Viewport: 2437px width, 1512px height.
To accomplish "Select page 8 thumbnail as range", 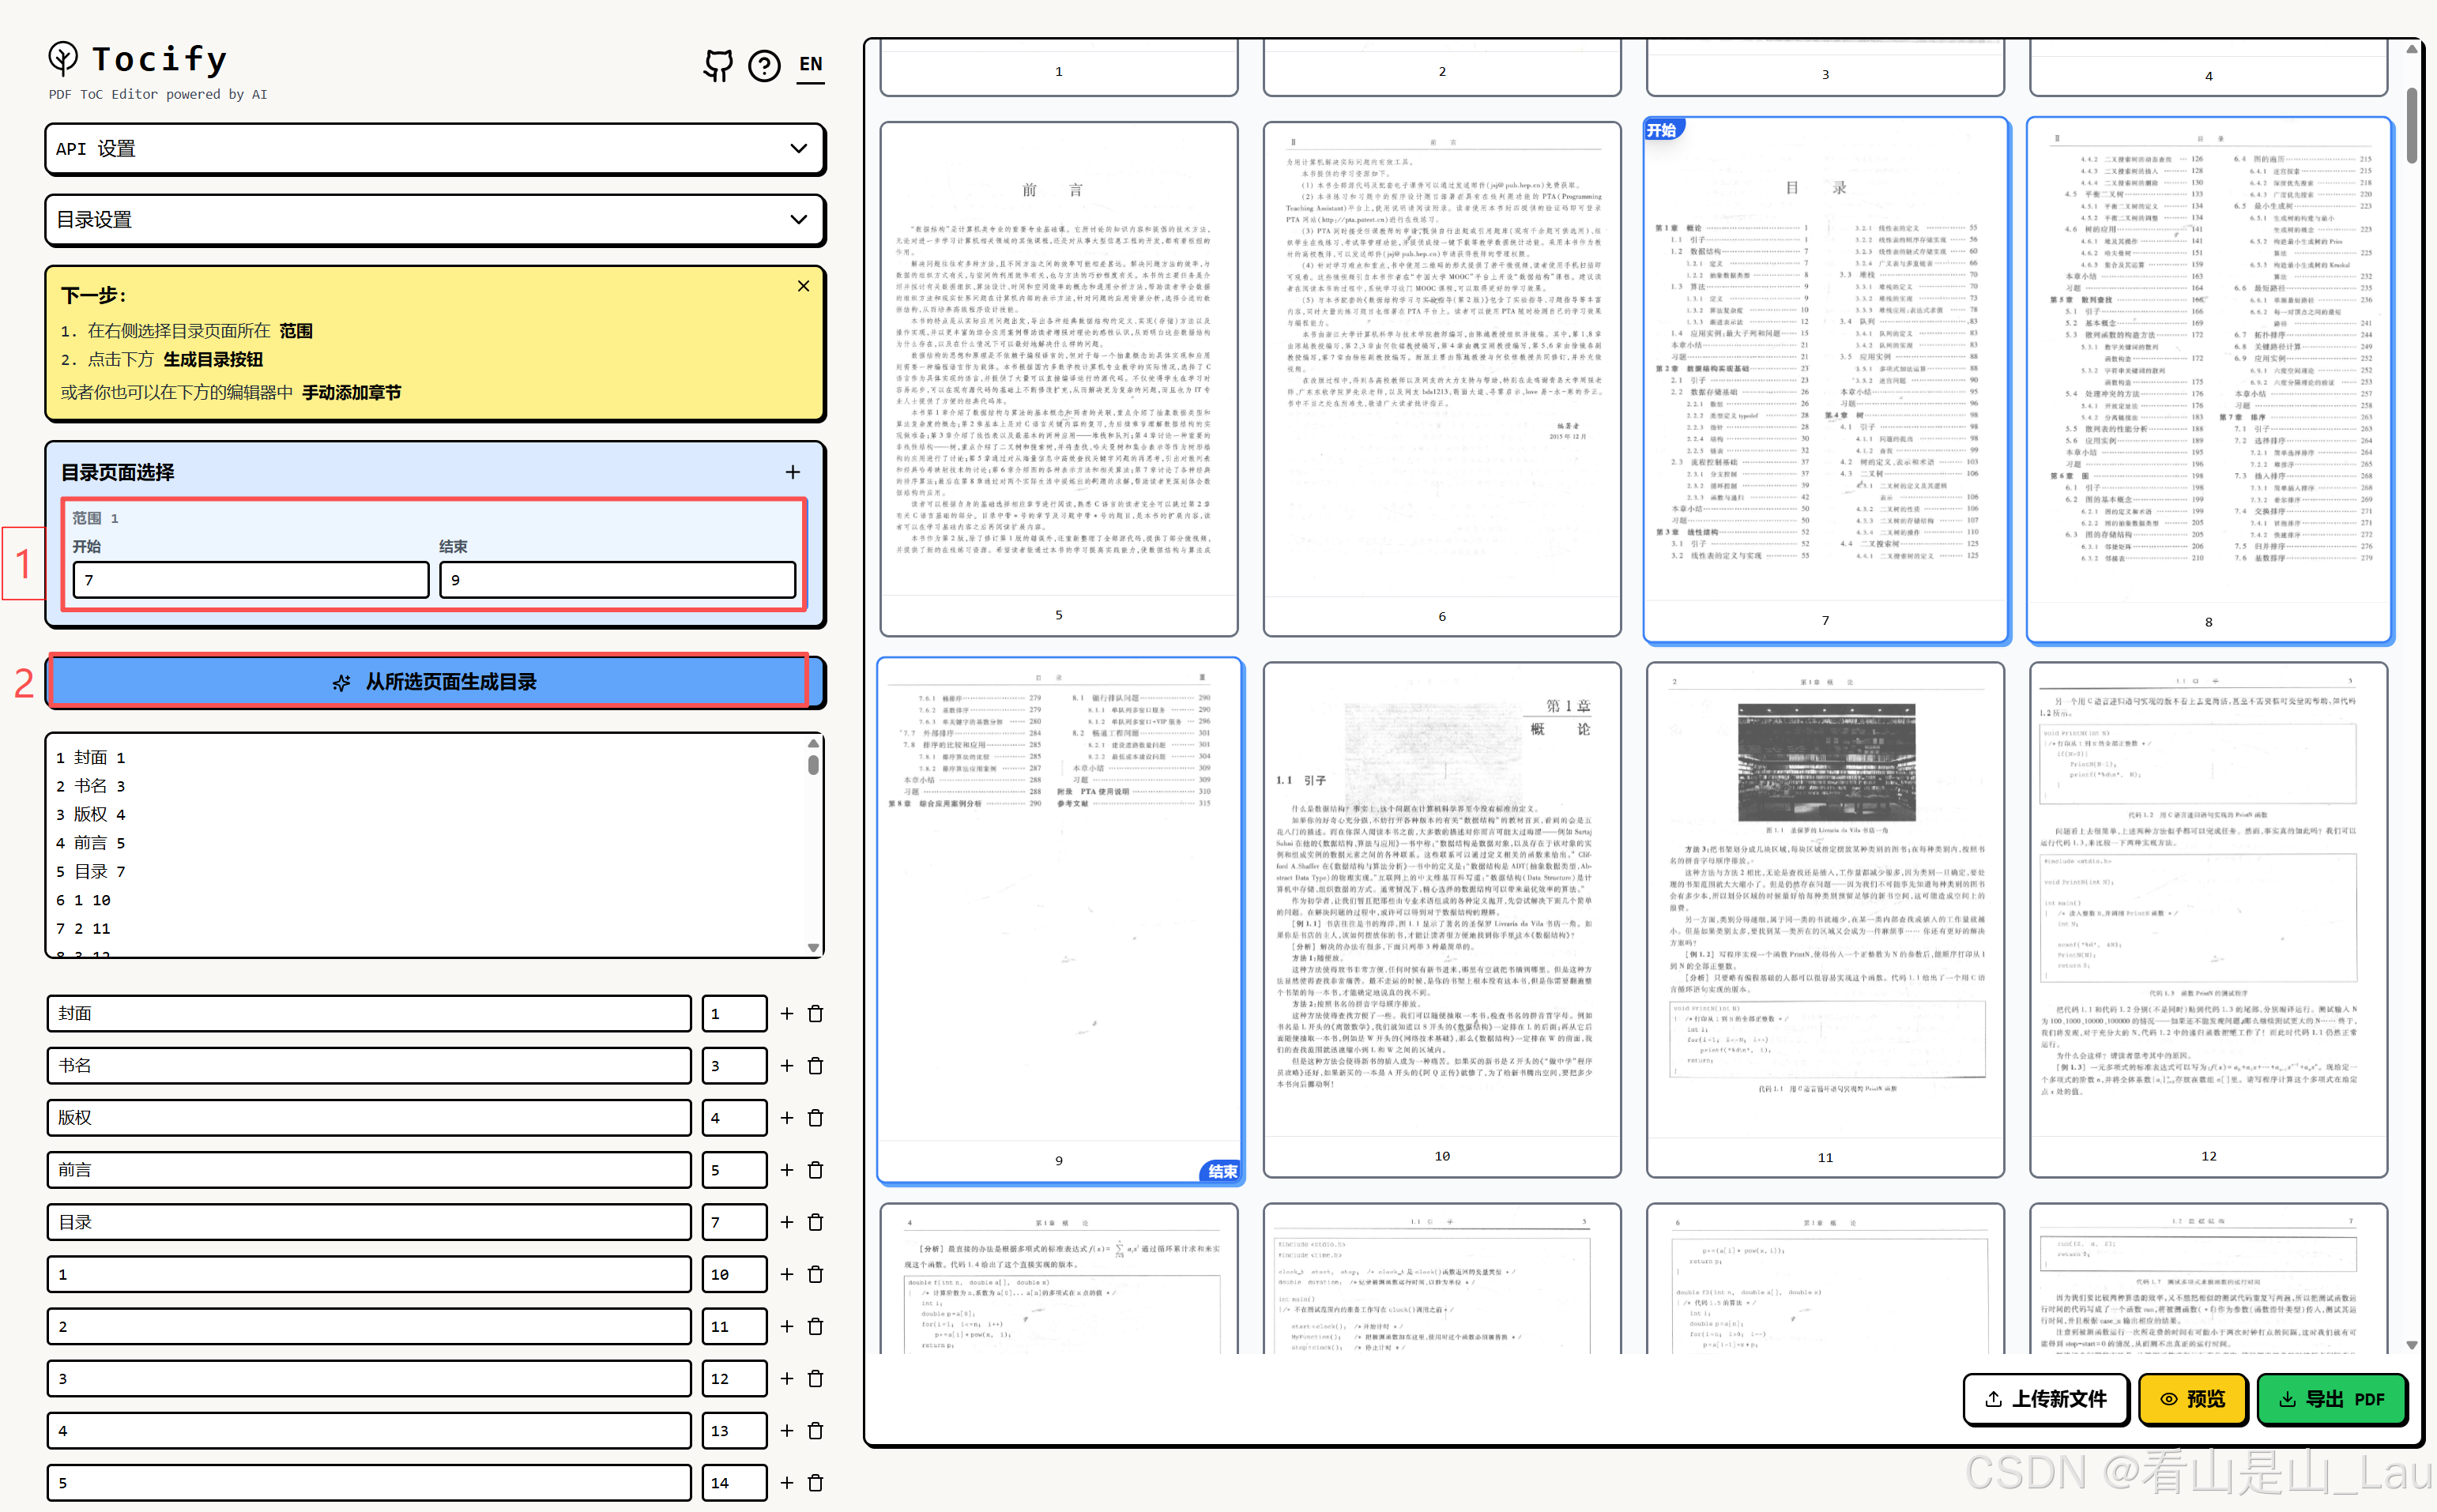I will point(2208,380).
